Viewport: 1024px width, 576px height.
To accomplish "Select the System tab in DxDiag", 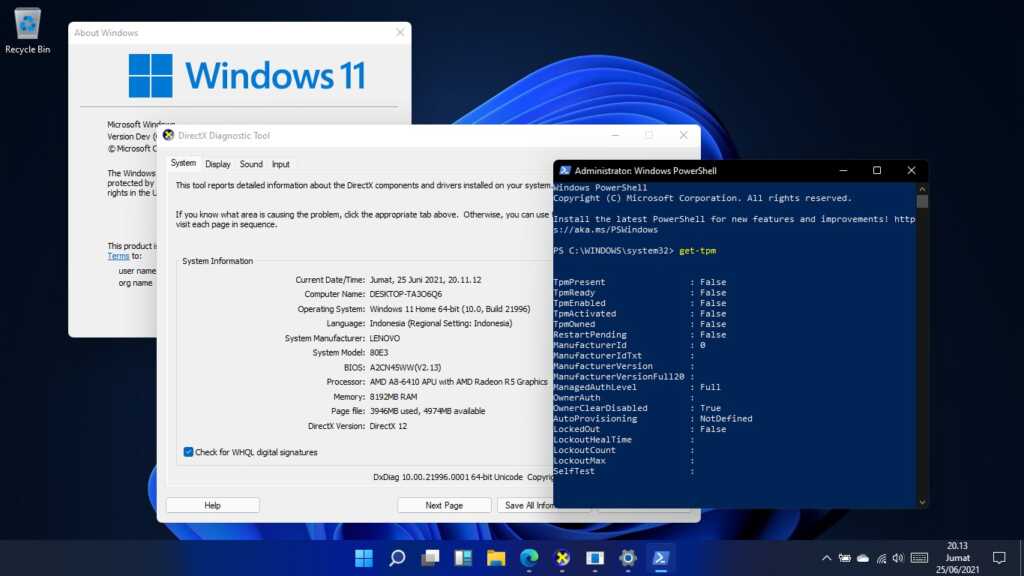I will 183,163.
